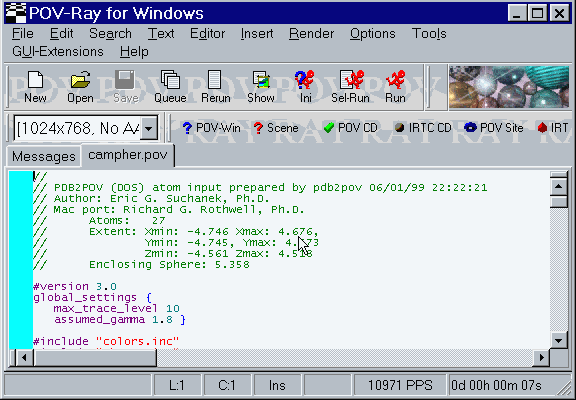Viewport: 576px width, 400px height.
Task: Click the PDB2POV (DOS) comment line
Action: click(x=260, y=188)
